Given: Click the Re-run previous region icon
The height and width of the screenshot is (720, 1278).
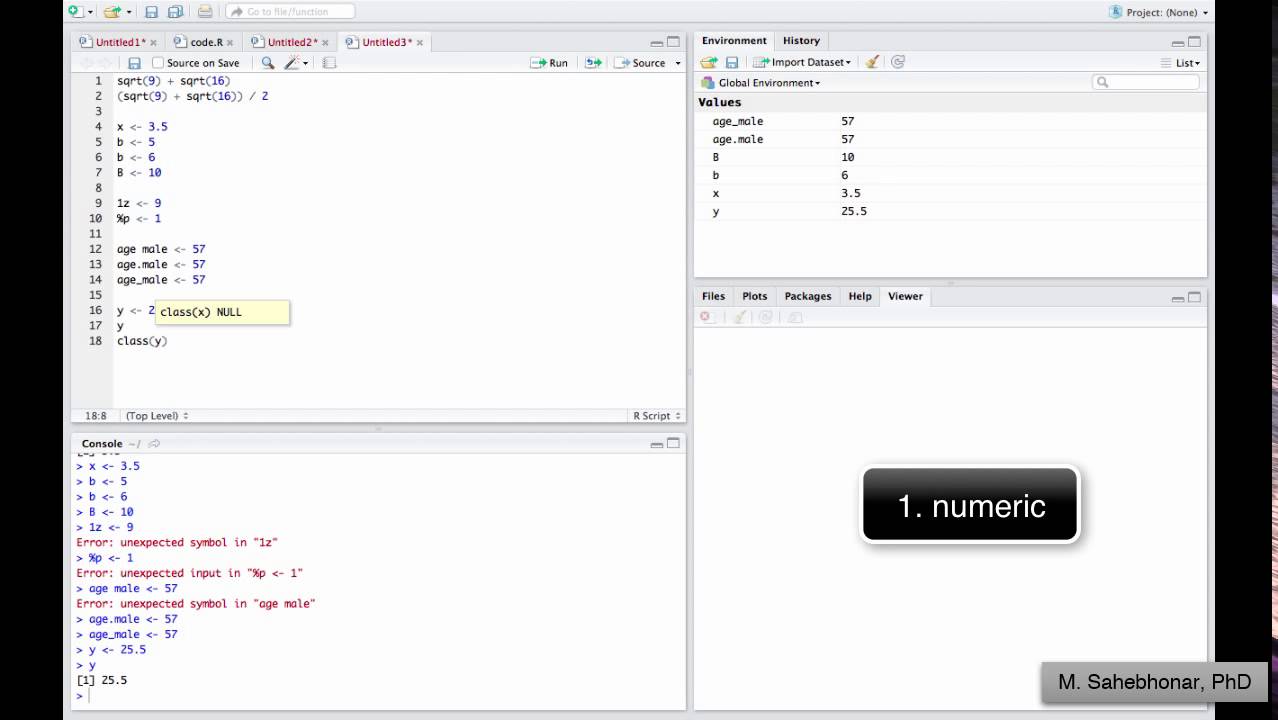Looking at the screenshot, I should coord(593,63).
